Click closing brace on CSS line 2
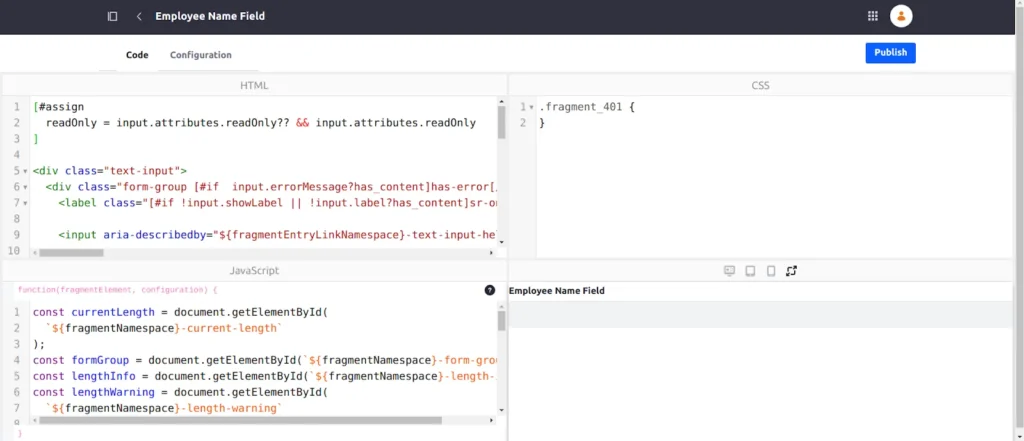Viewport: 1024px width, 441px height. tap(542, 123)
